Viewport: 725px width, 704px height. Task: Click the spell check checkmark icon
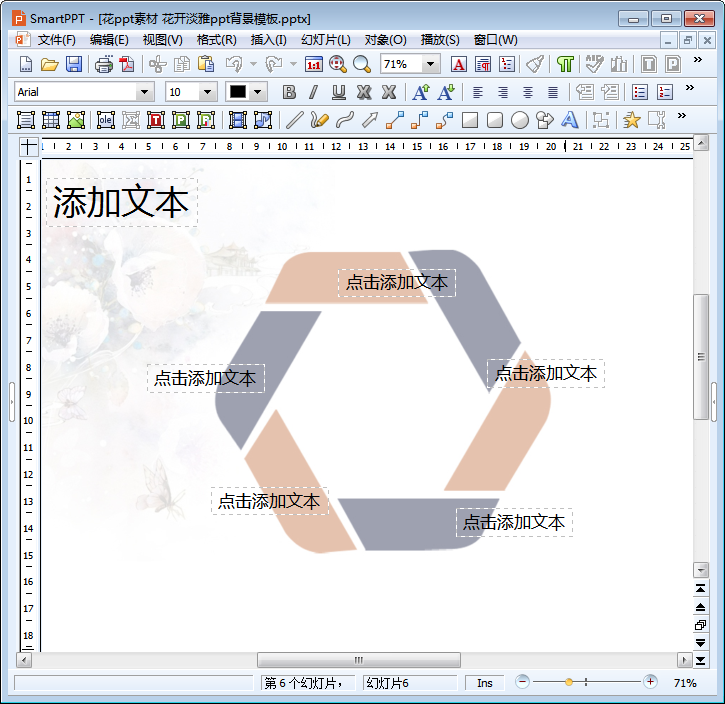click(594, 64)
